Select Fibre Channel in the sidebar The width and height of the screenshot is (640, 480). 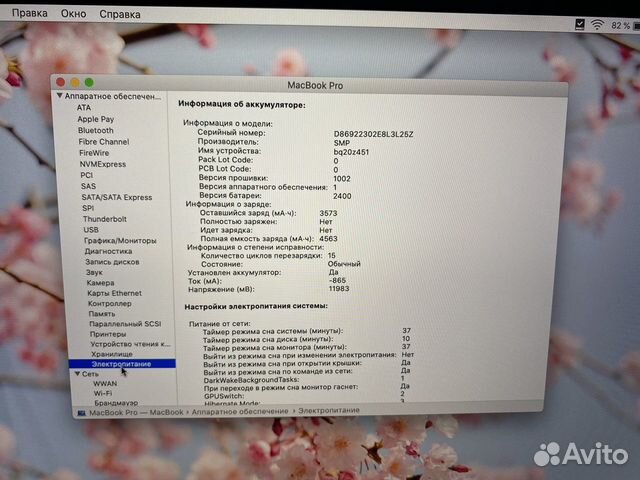tap(104, 142)
